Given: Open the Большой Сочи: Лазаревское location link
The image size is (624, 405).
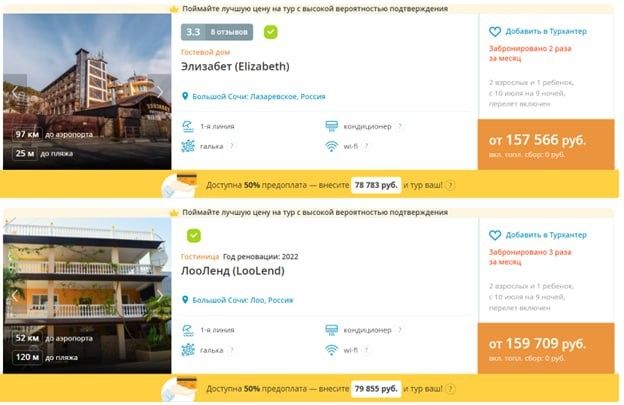Looking at the screenshot, I should point(259,96).
